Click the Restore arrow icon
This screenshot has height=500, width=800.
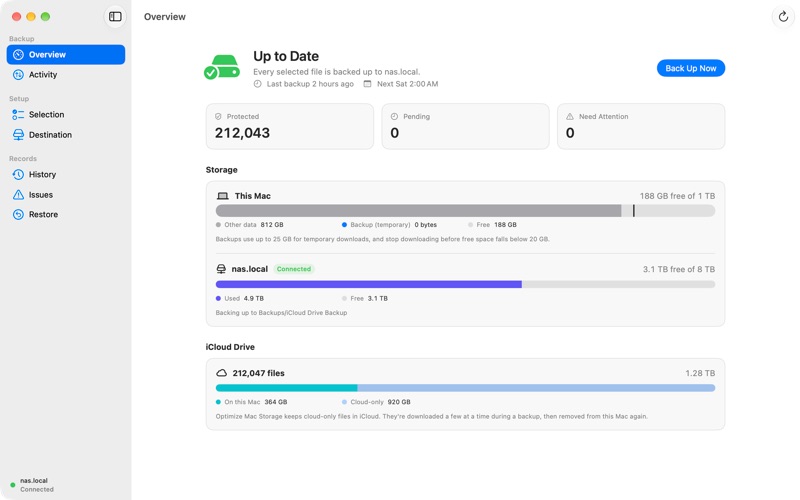[x=18, y=214]
